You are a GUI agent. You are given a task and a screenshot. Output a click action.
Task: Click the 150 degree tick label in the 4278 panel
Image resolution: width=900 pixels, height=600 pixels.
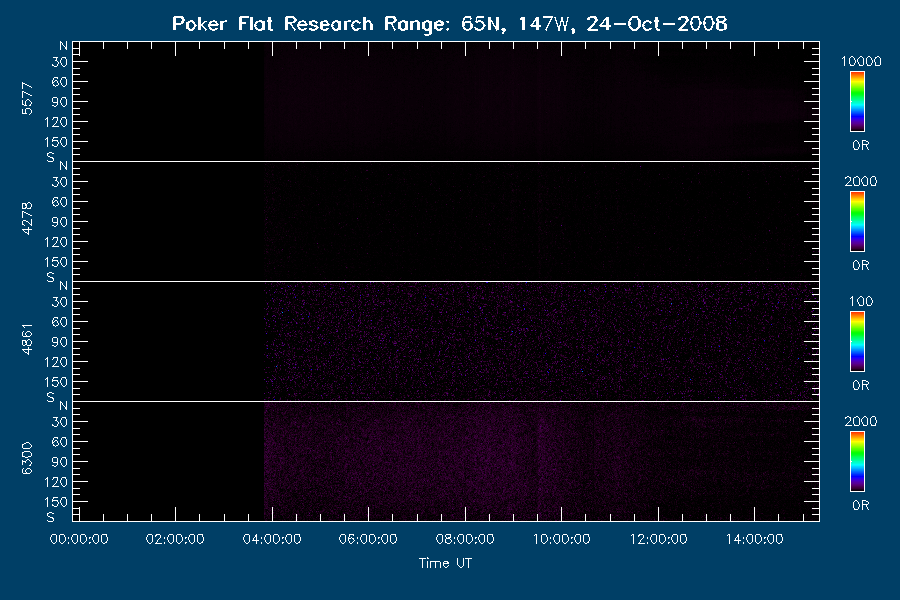coord(56,262)
